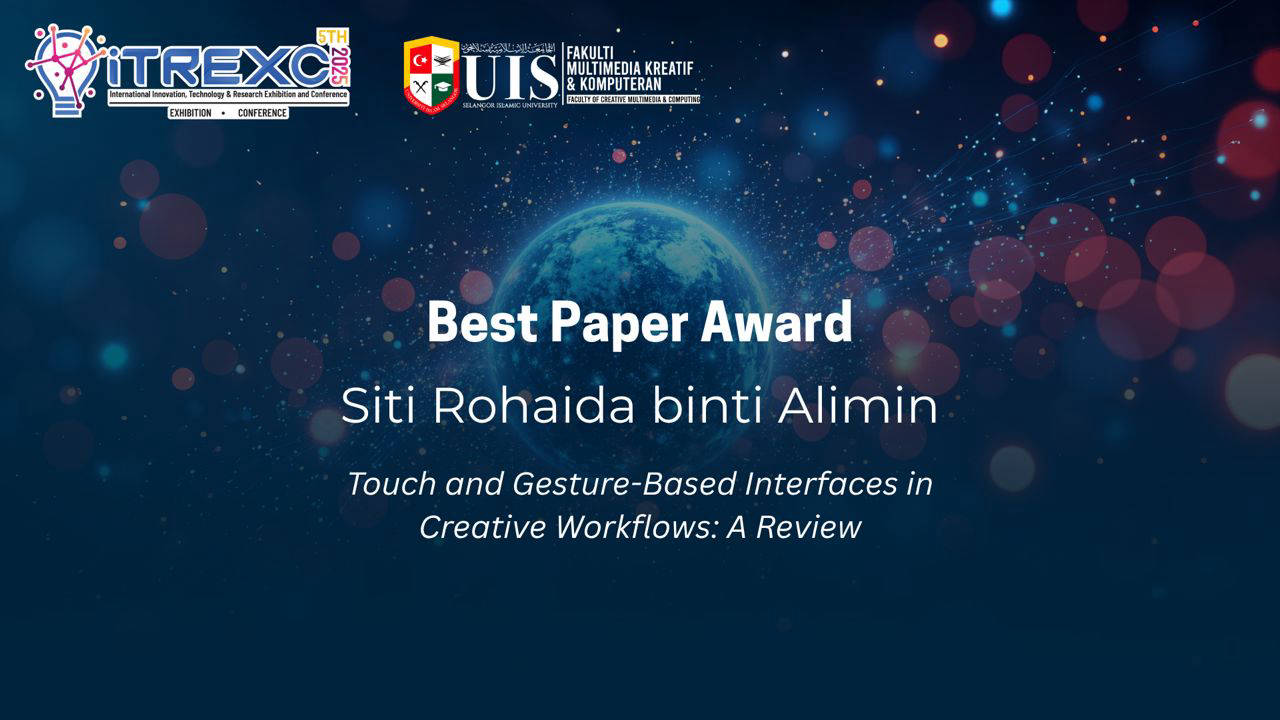Click the large UIS letters logo
This screenshot has height=720, width=1280.
tap(511, 77)
